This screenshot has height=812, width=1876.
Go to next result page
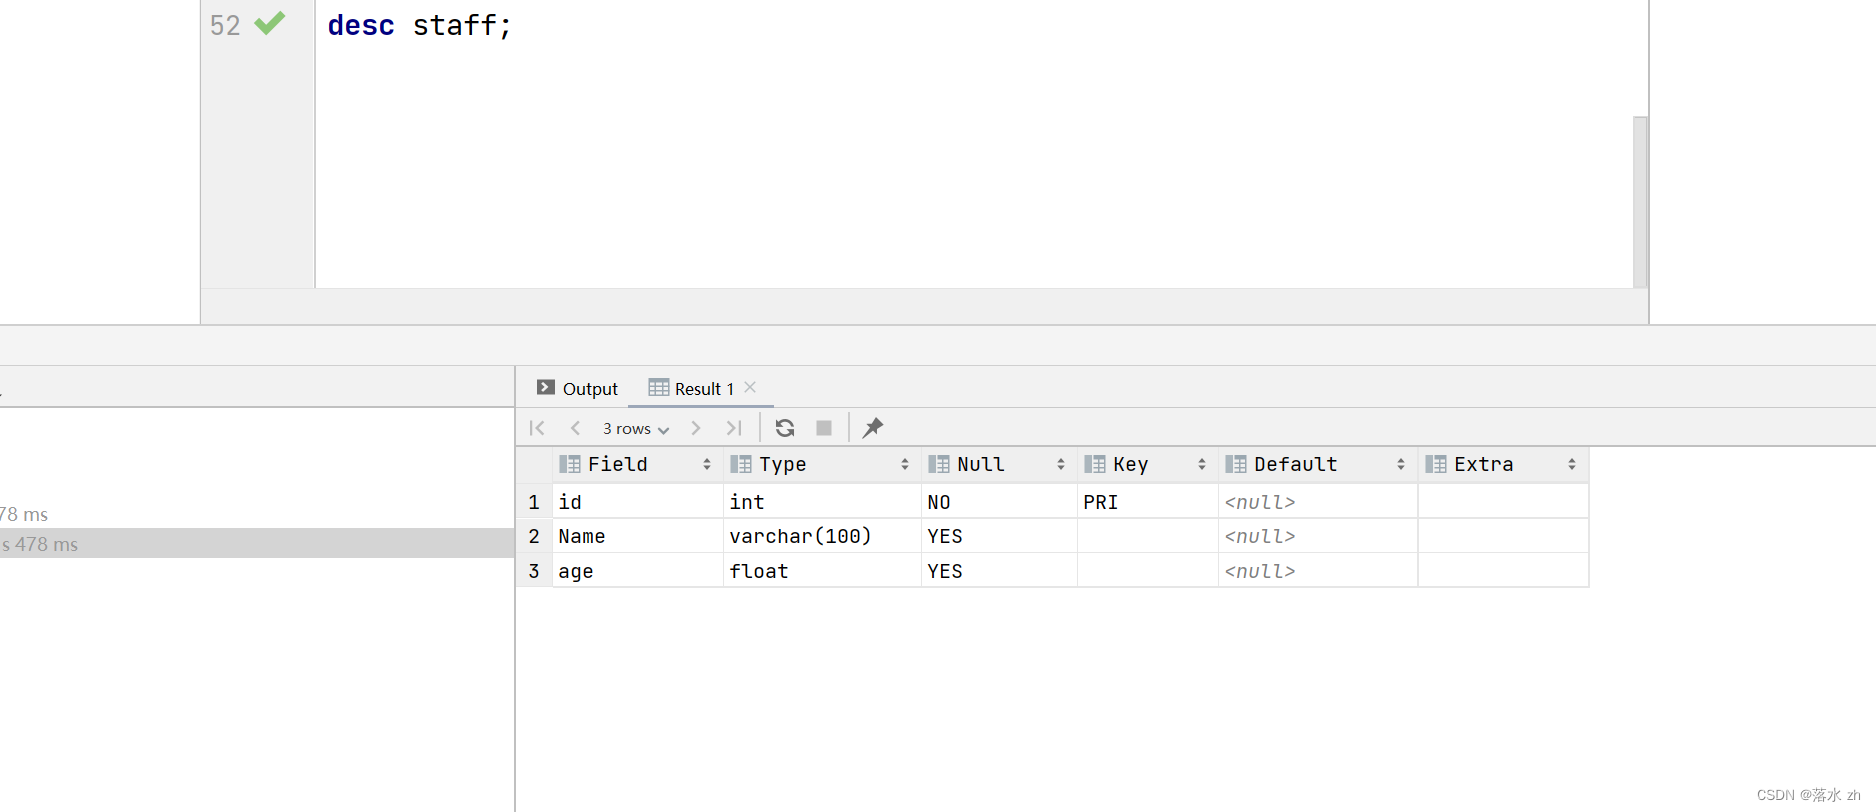tap(696, 428)
